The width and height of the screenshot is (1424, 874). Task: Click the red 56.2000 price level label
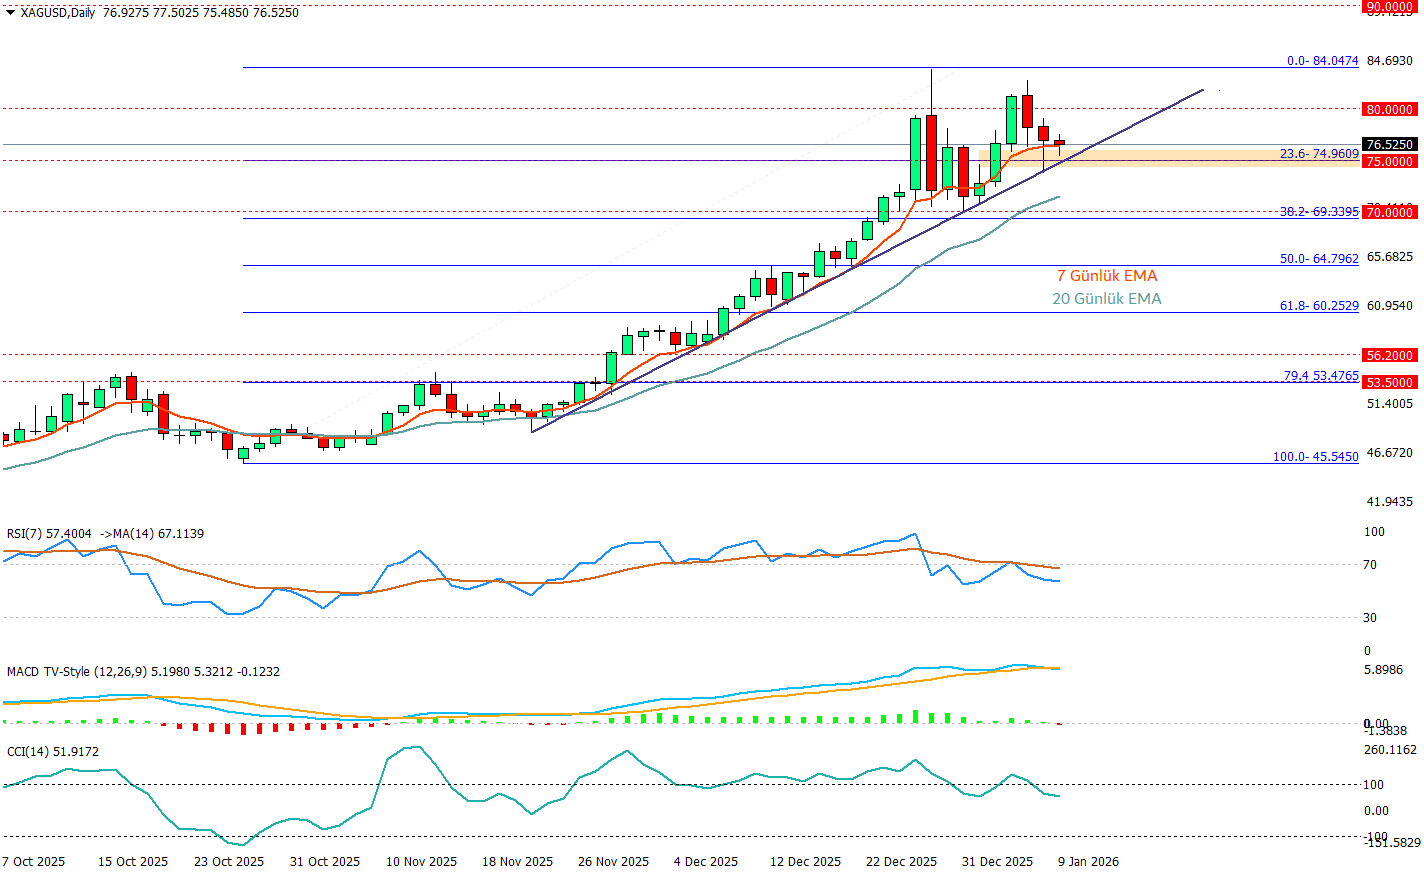point(1389,355)
